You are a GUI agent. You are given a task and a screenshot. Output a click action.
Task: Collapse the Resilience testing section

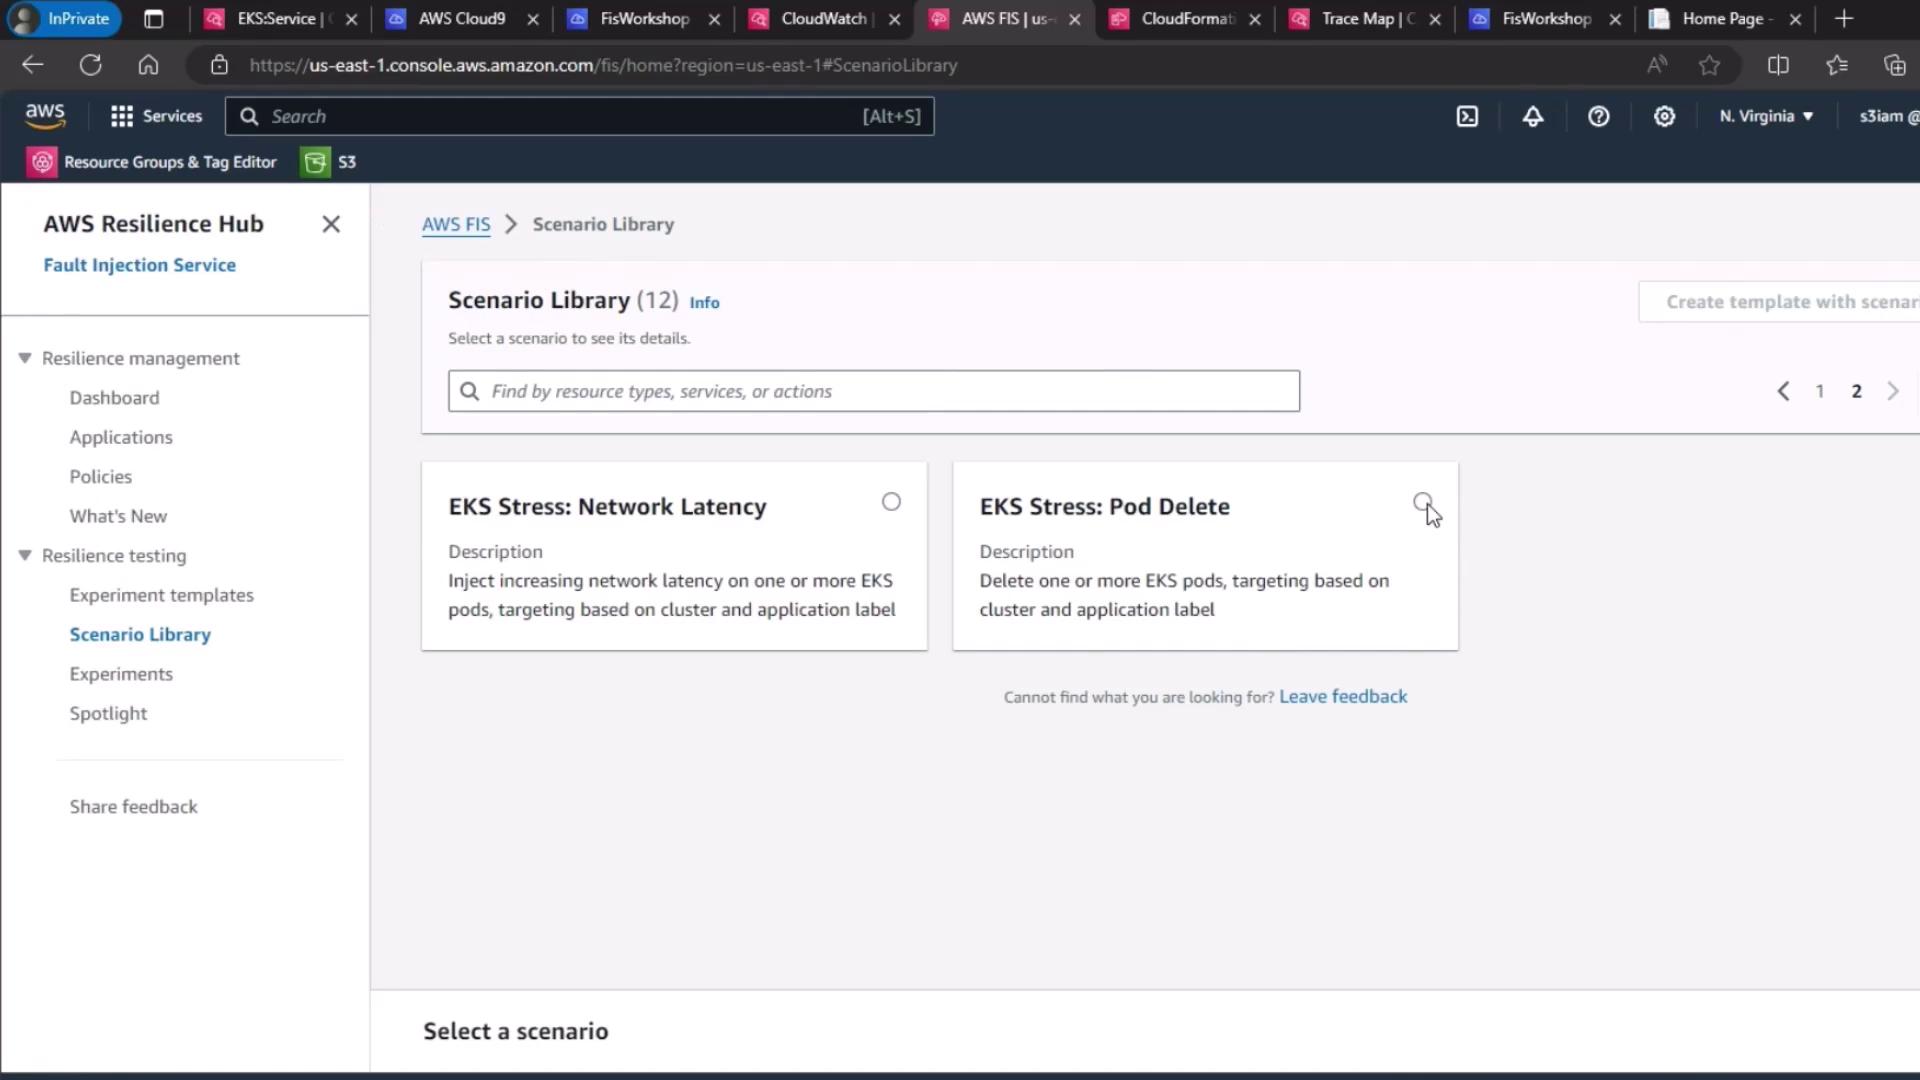click(x=25, y=555)
